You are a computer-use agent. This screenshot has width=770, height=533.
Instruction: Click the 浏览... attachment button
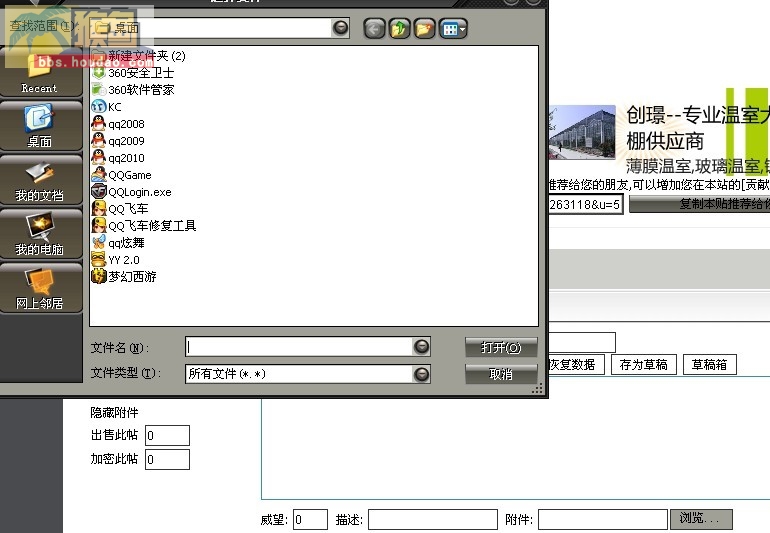coord(702,519)
